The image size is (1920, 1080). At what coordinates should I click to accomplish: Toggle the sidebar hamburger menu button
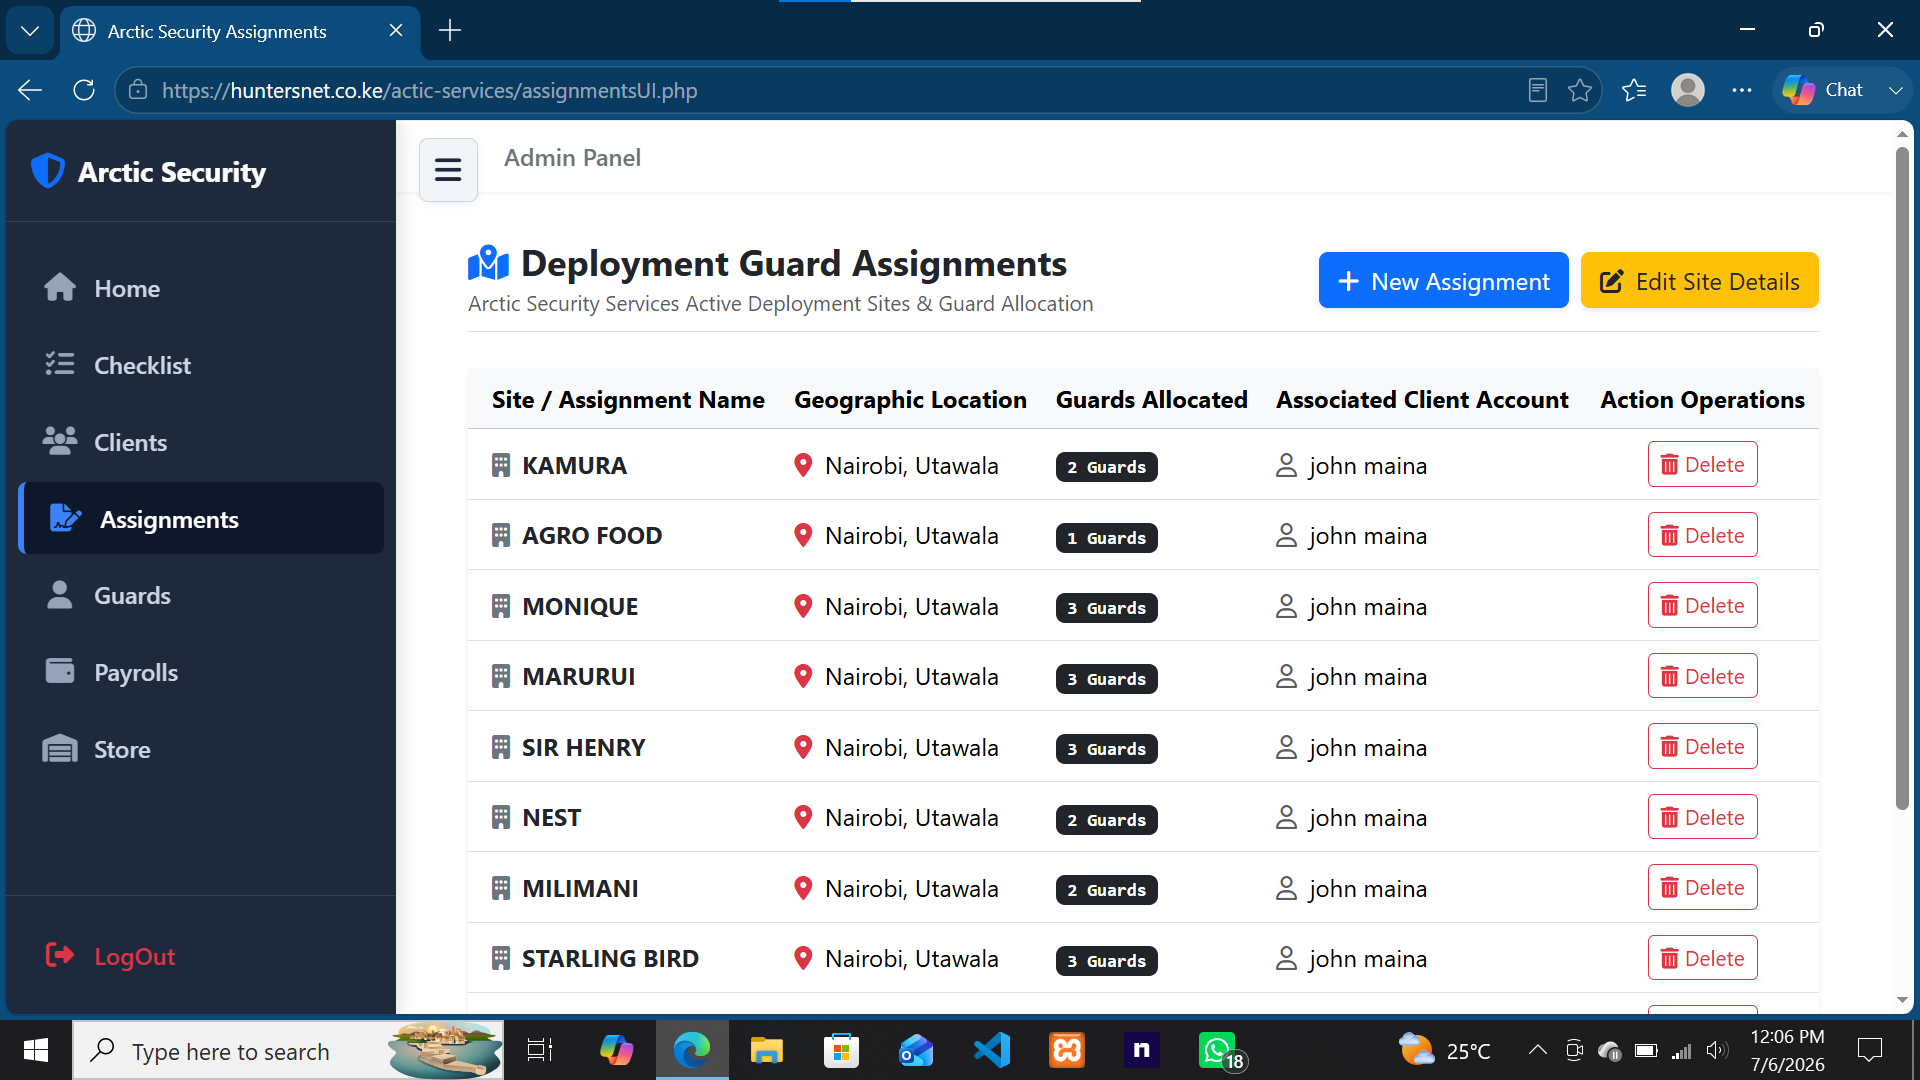coord(448,170)
